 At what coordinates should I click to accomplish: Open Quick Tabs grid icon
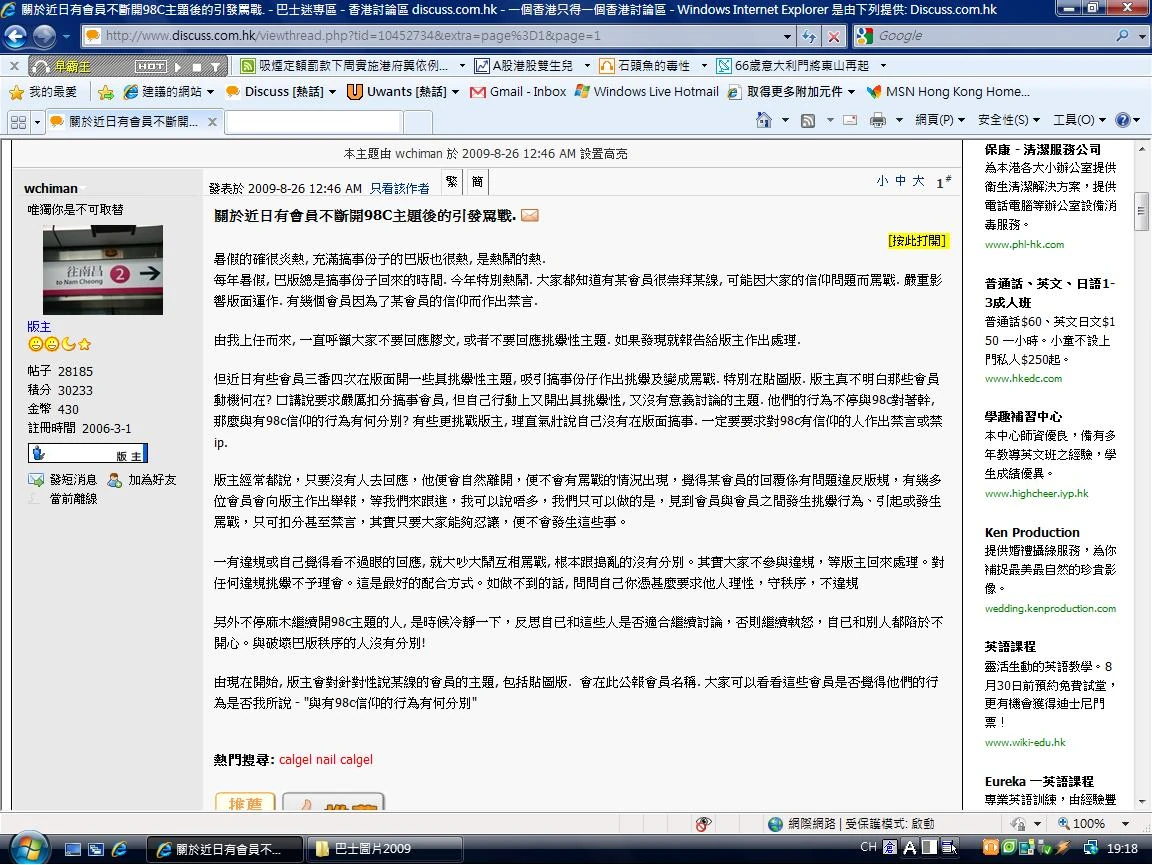pyautogui.click(x=18, y=121)
